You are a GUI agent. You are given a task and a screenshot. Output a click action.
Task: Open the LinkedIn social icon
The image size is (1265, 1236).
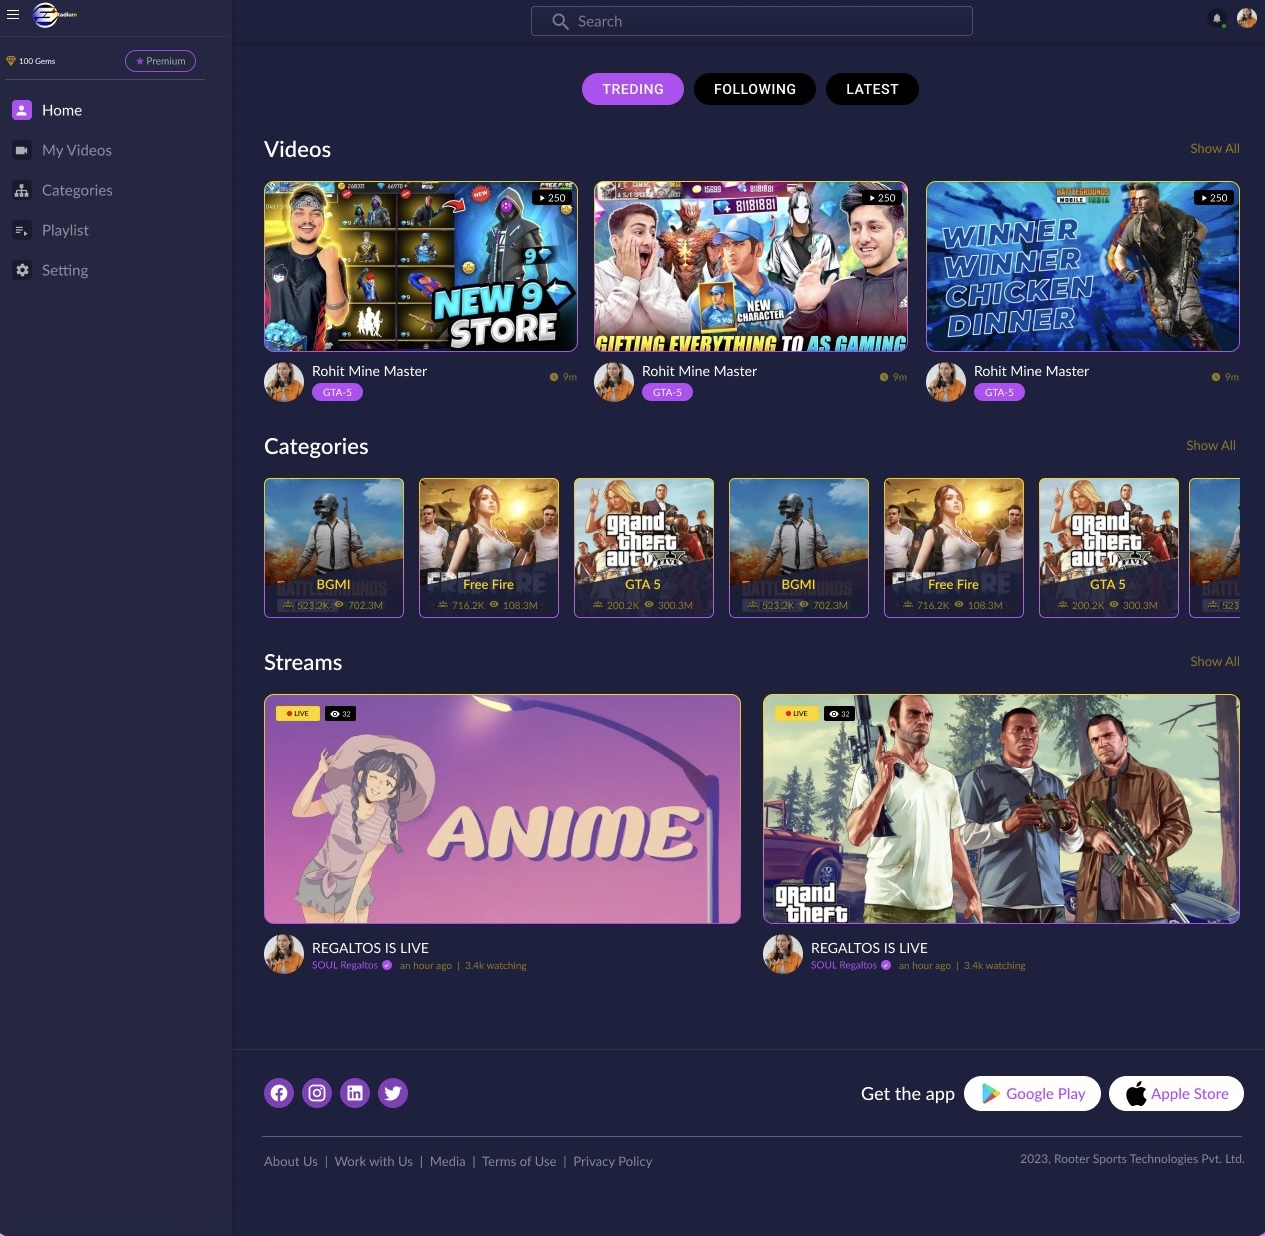point(355,1093)
